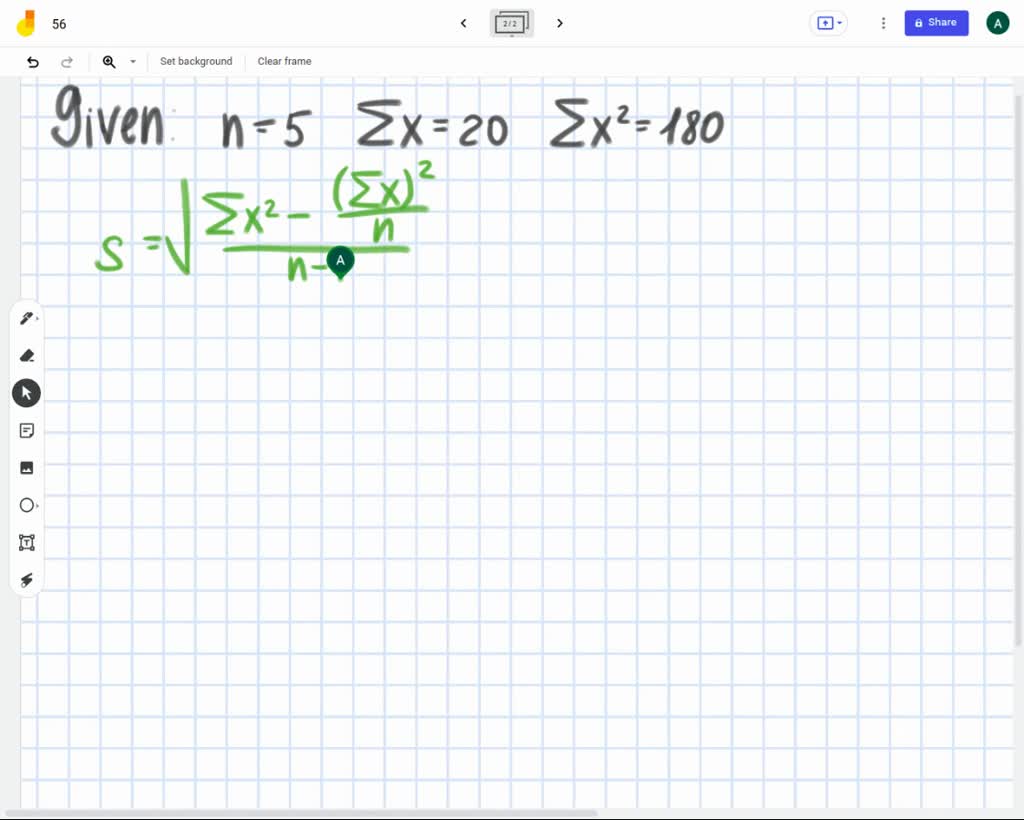The width and height of the screenshot is (1024, 820).
Task: Click the Share button
Action: (936, 23)
